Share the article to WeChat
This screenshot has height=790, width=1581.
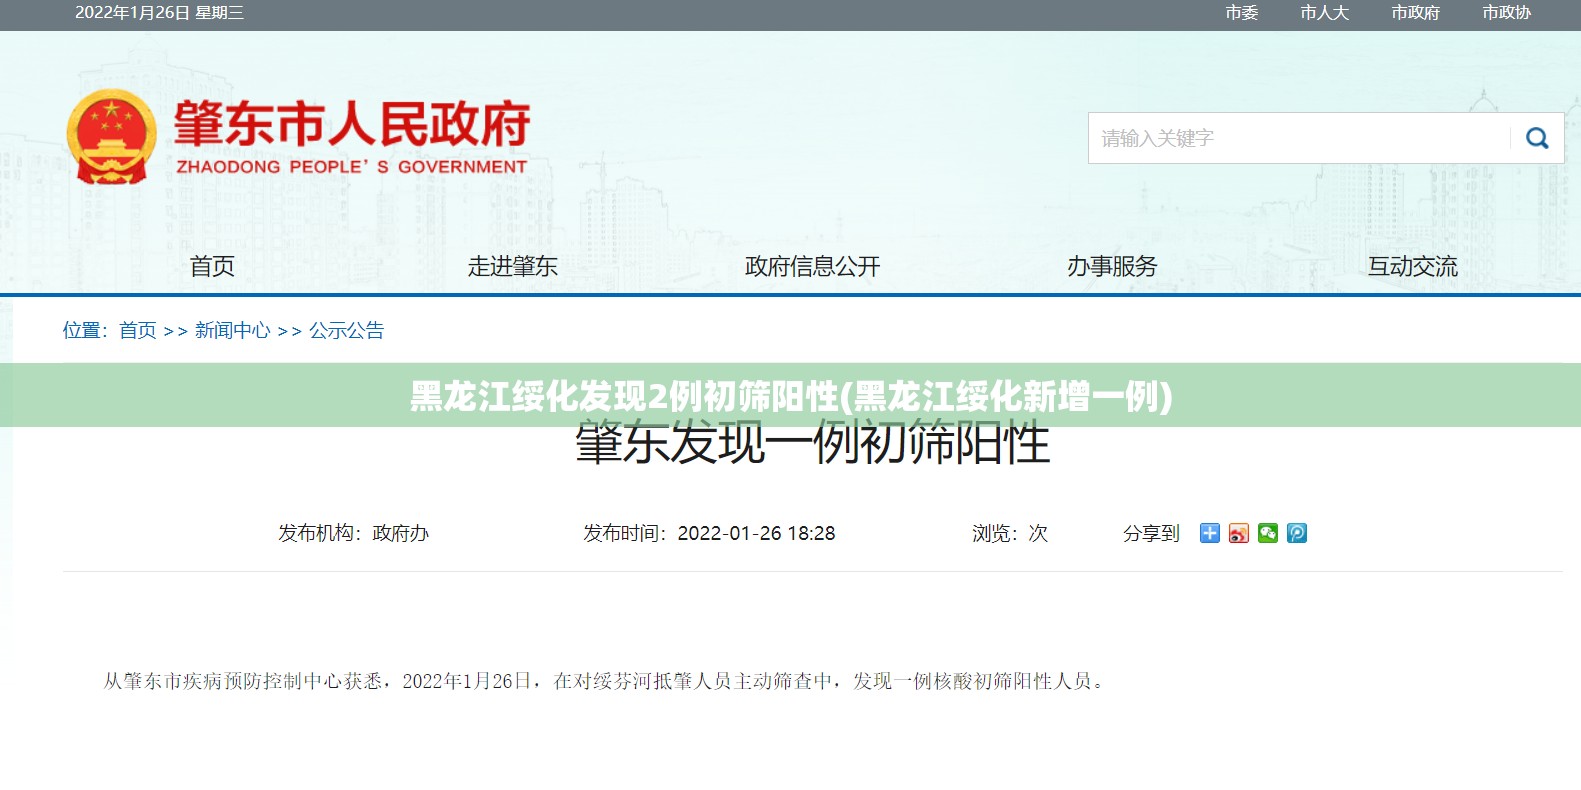pos(1268,533)
